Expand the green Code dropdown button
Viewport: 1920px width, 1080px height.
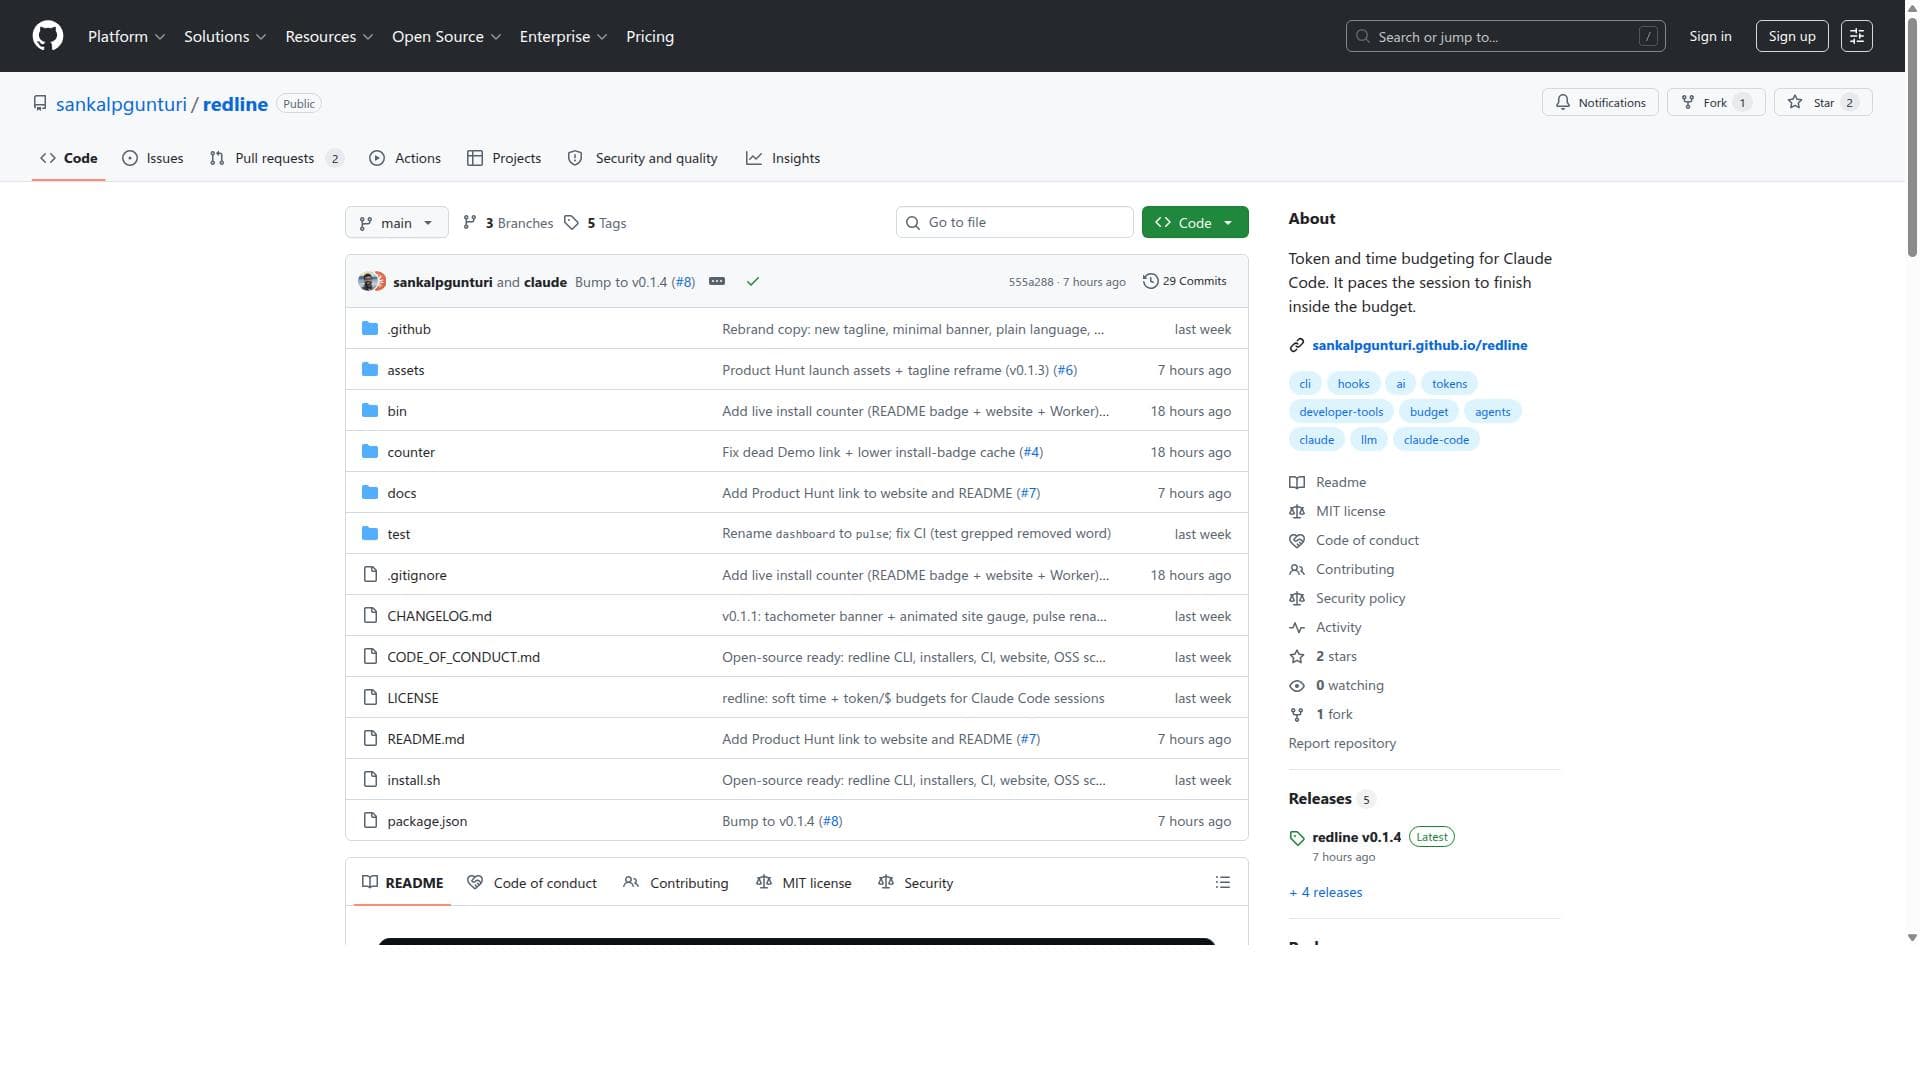point(1194,223)
